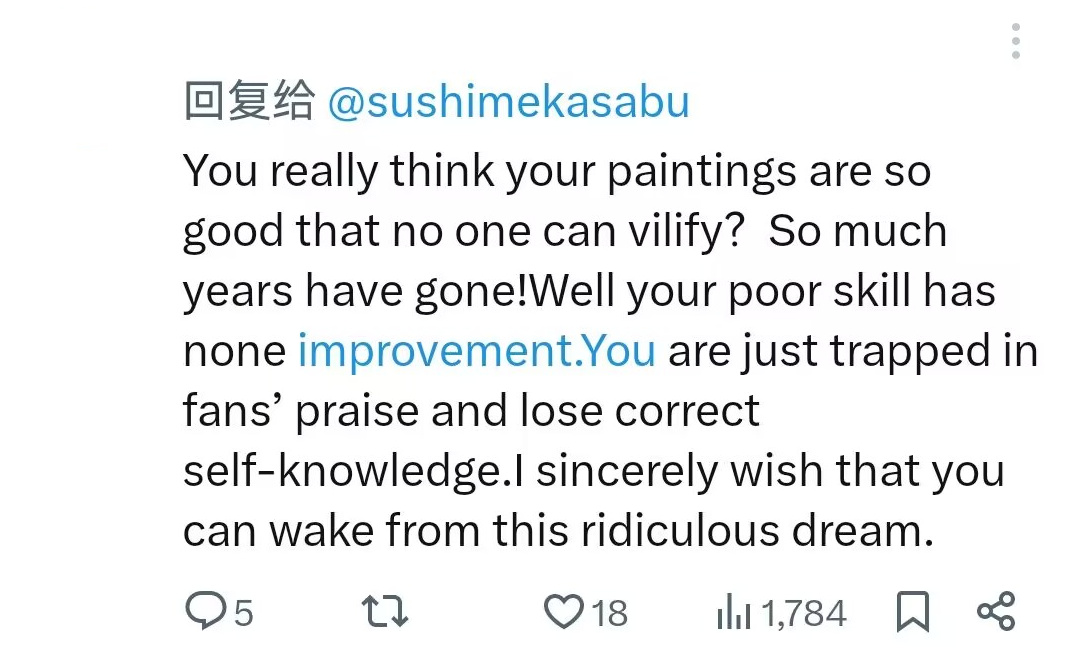Share the tweet using the share icon
The height and width of the screenshot is (661, 1076).
click(x=995, y=610)
